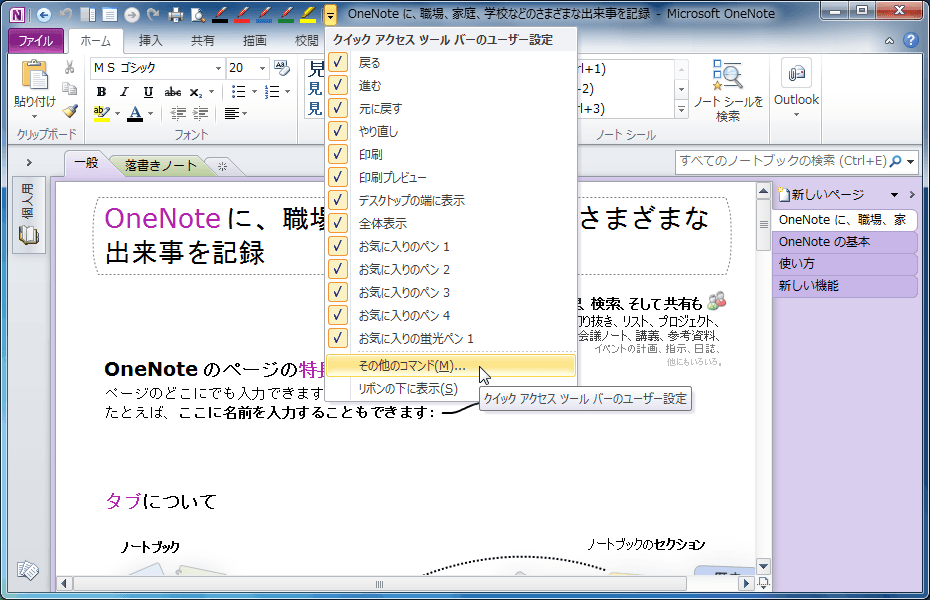Apply black font color button

point(136,113)
